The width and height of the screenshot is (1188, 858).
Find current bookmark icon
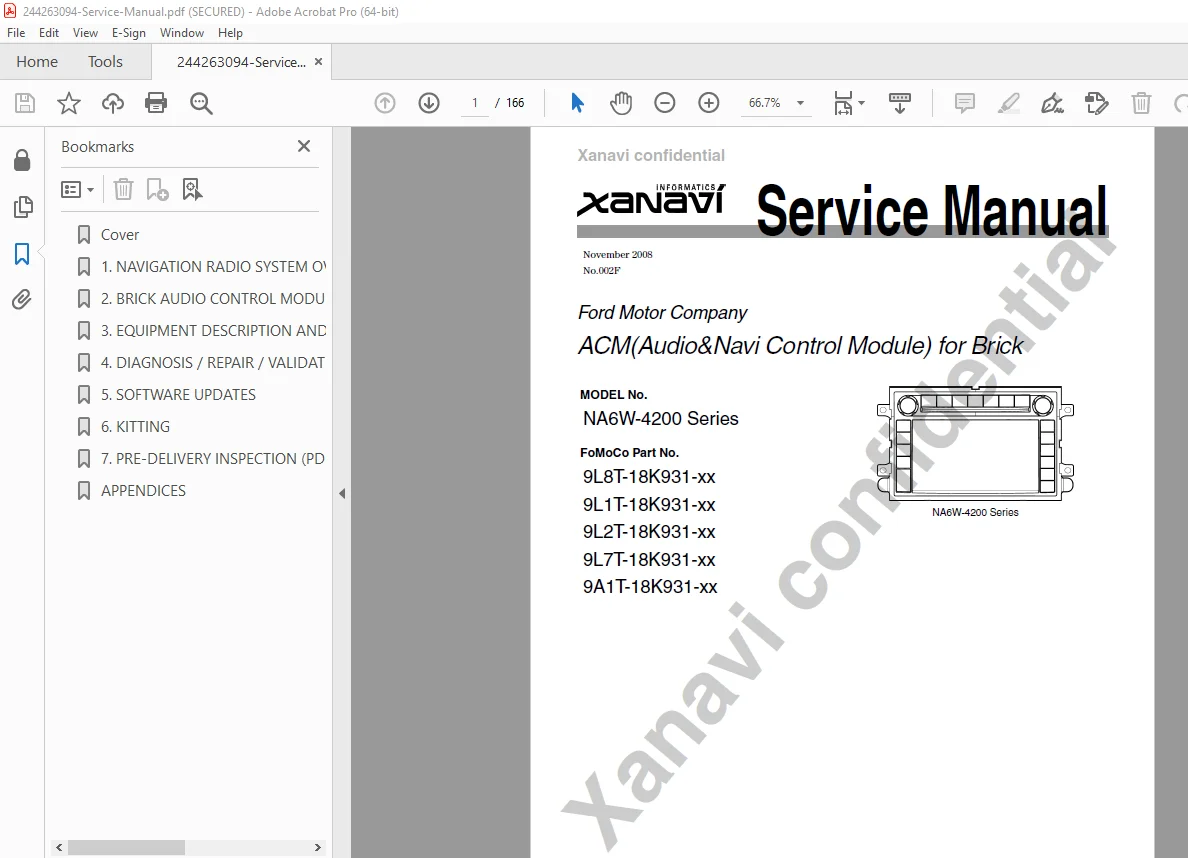click(x=192, y=189)
